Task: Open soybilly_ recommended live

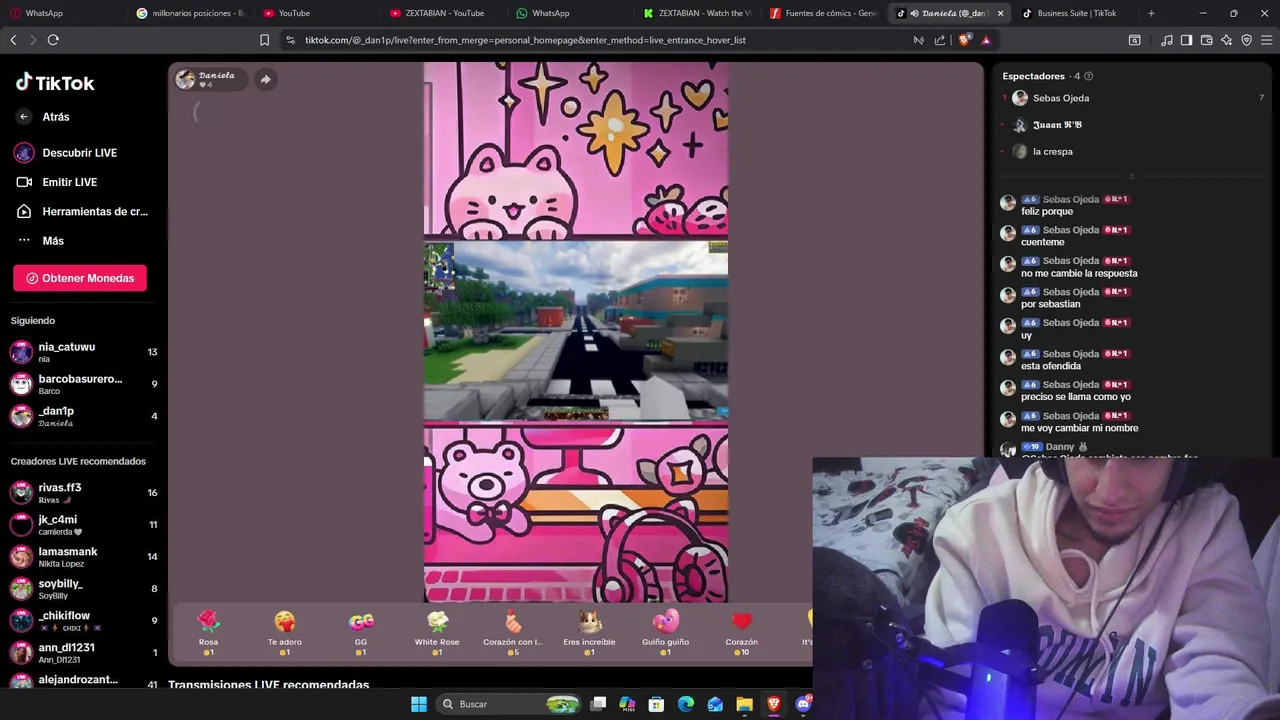Action: [82, 589]
